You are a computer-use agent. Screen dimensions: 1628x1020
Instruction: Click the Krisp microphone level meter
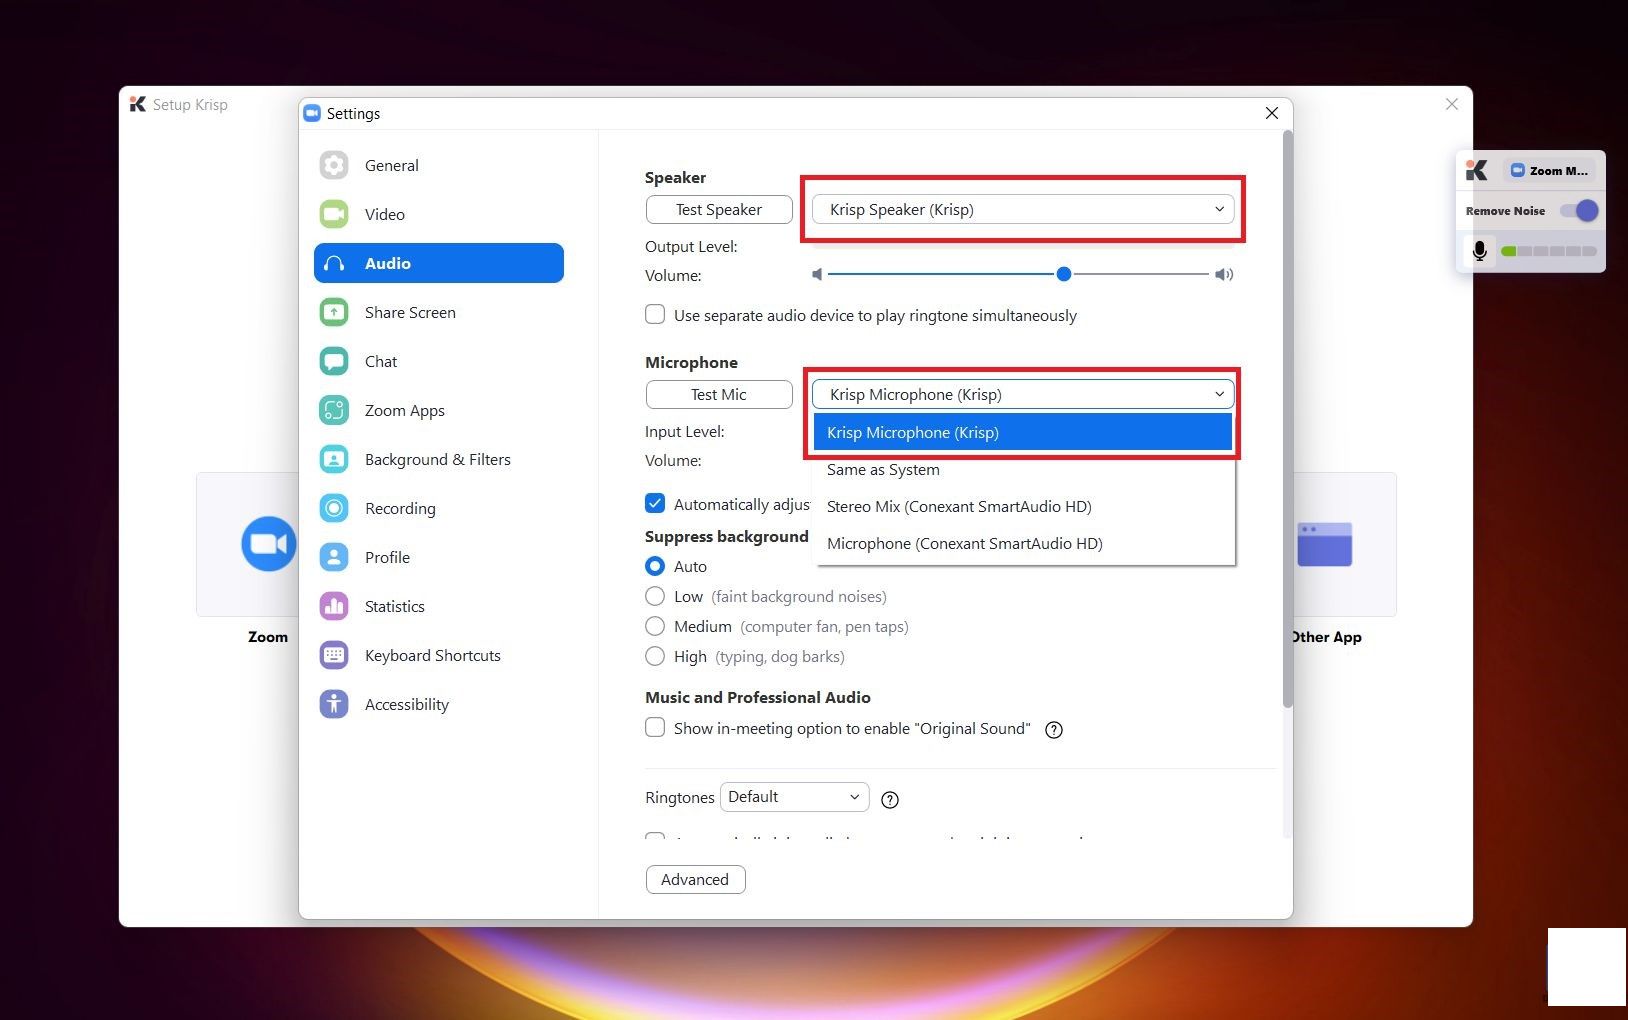(1548, 251)
